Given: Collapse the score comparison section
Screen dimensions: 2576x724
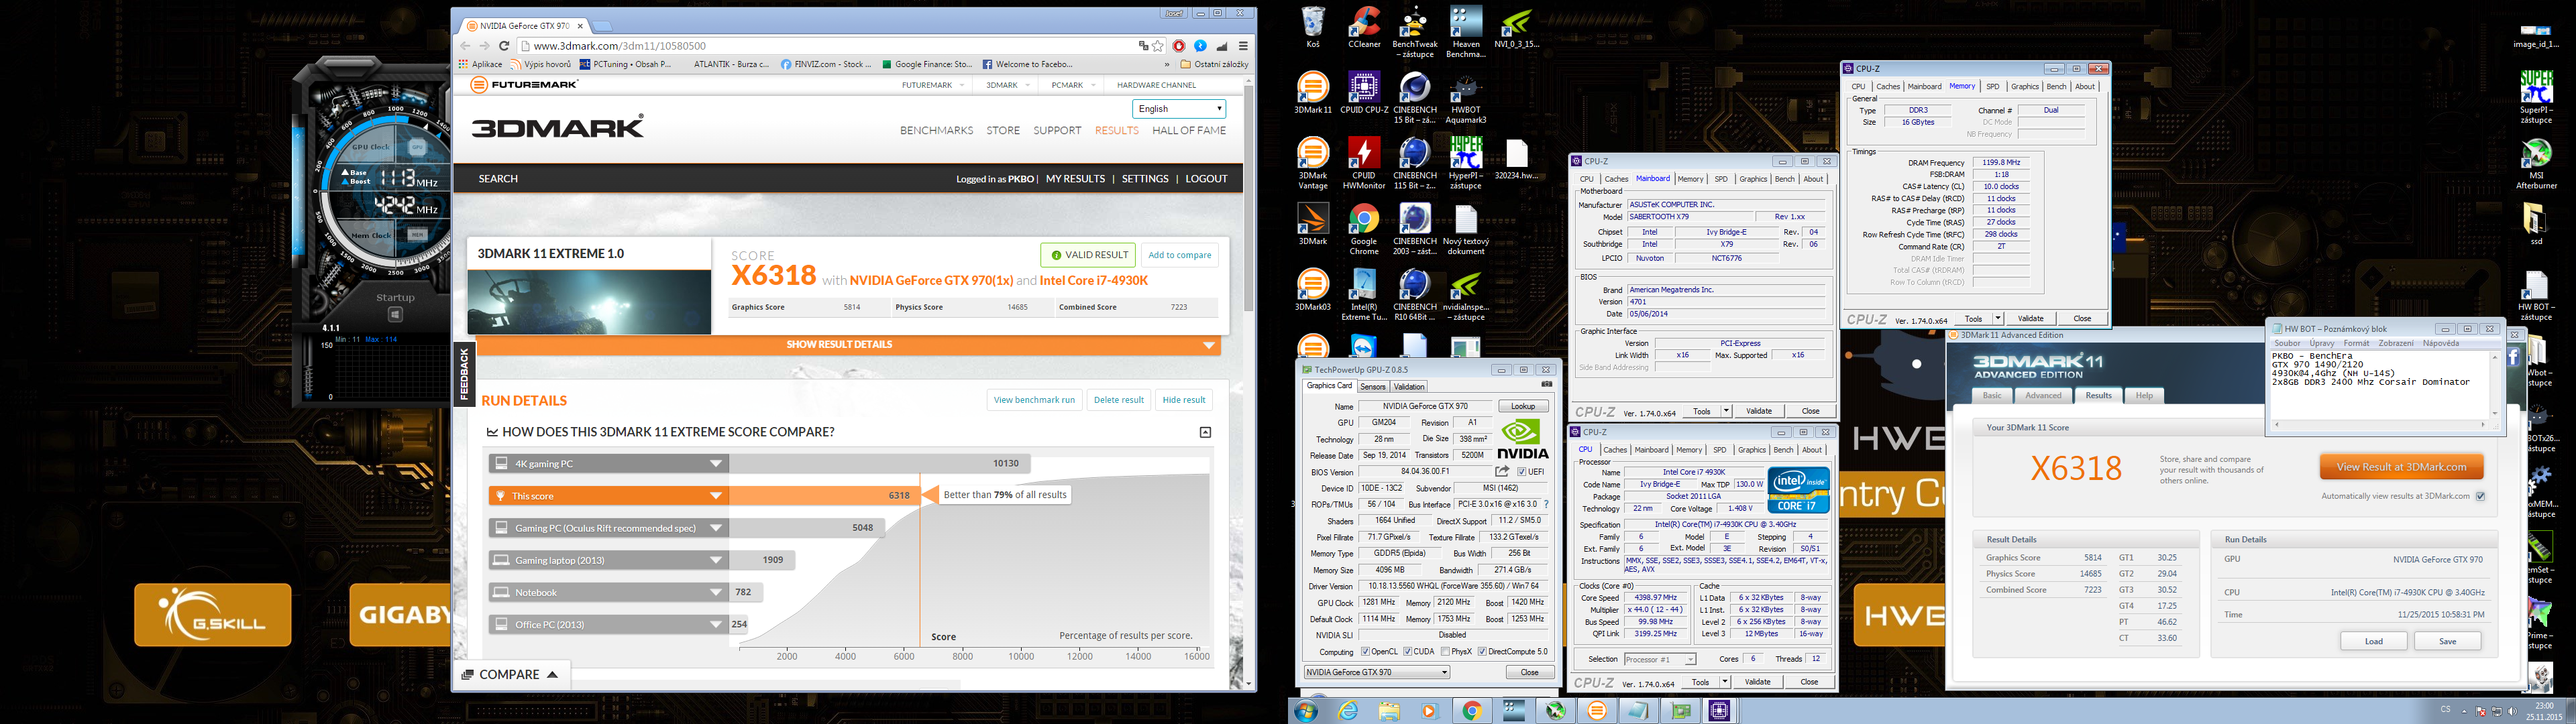Looking at the screenshot, I should pos(1205,432).
